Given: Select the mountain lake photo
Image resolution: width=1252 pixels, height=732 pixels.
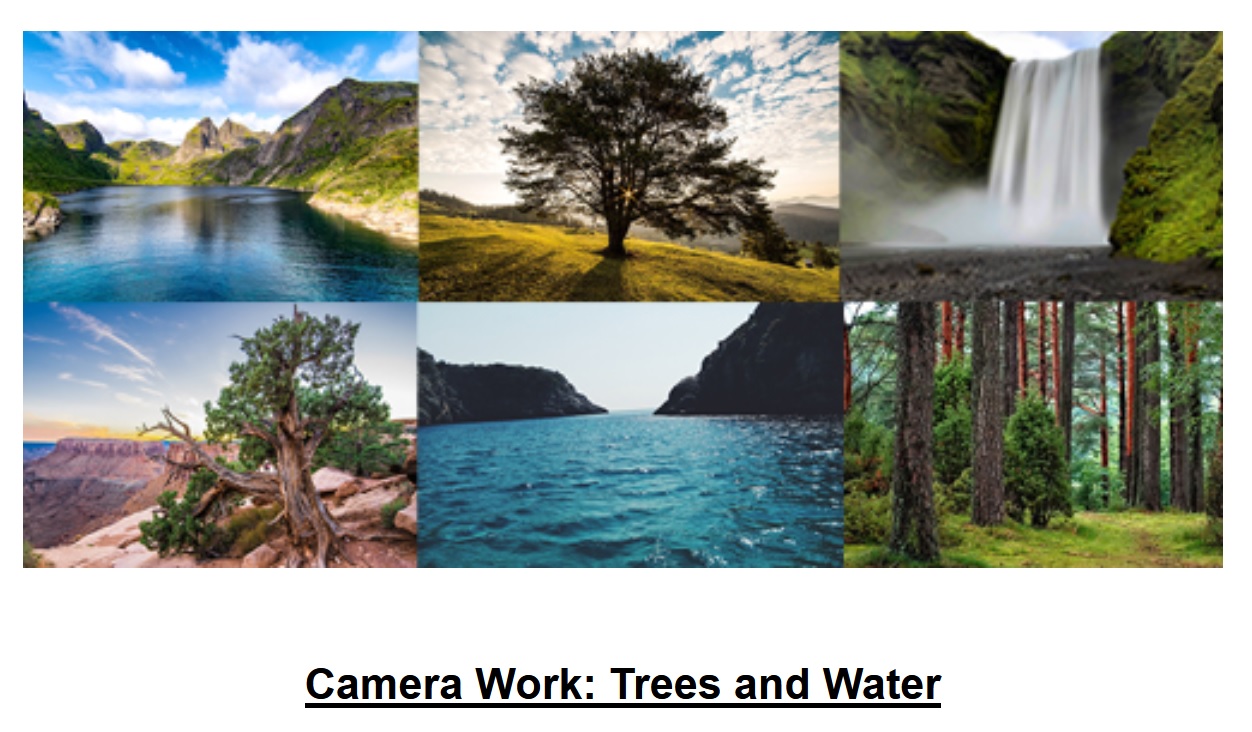Looking at the screenshot, I should pos(220,166).
